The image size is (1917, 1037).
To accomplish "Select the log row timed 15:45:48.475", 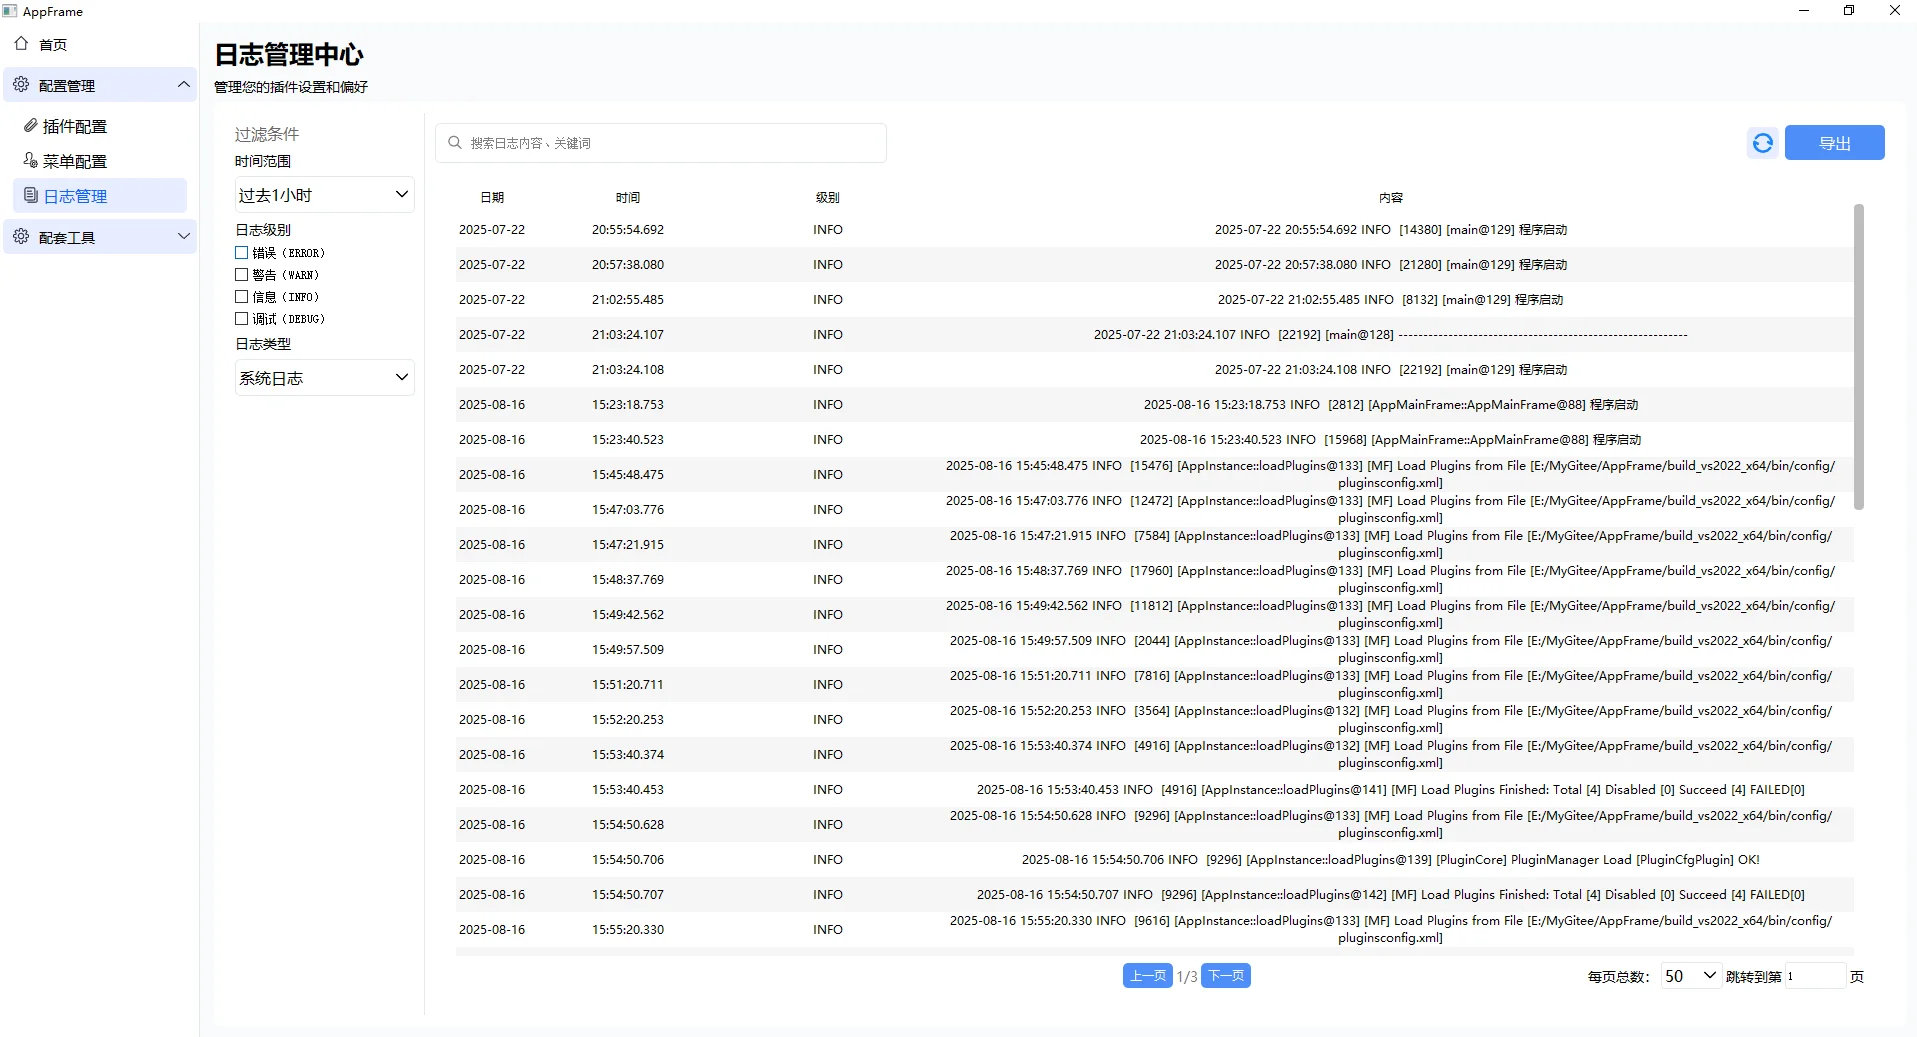I will [1155, 475].
